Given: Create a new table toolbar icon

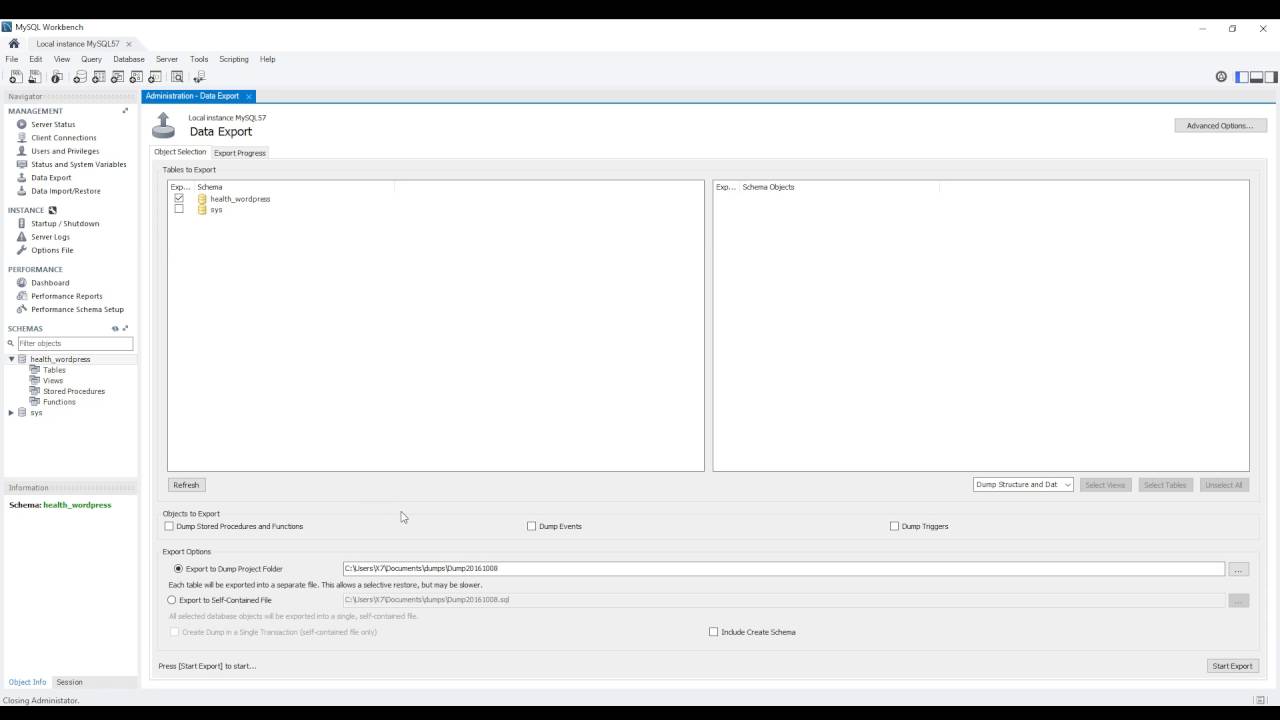Looking at the screenshot, I should coord(99,76).
